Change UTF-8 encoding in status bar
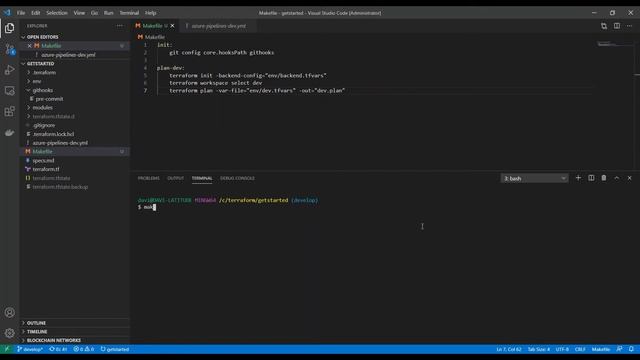This screenshot has height=360, width=640. [x=562, y=349]
